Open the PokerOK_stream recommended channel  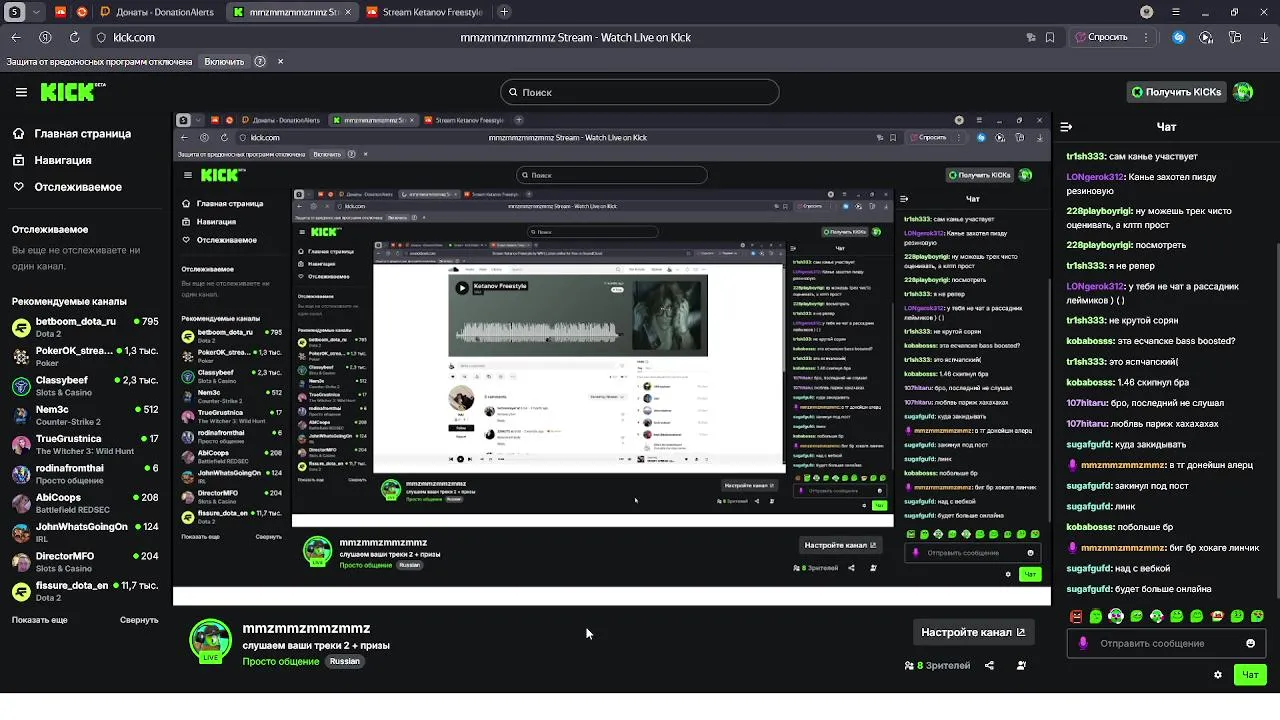click(x=85, y=356)
